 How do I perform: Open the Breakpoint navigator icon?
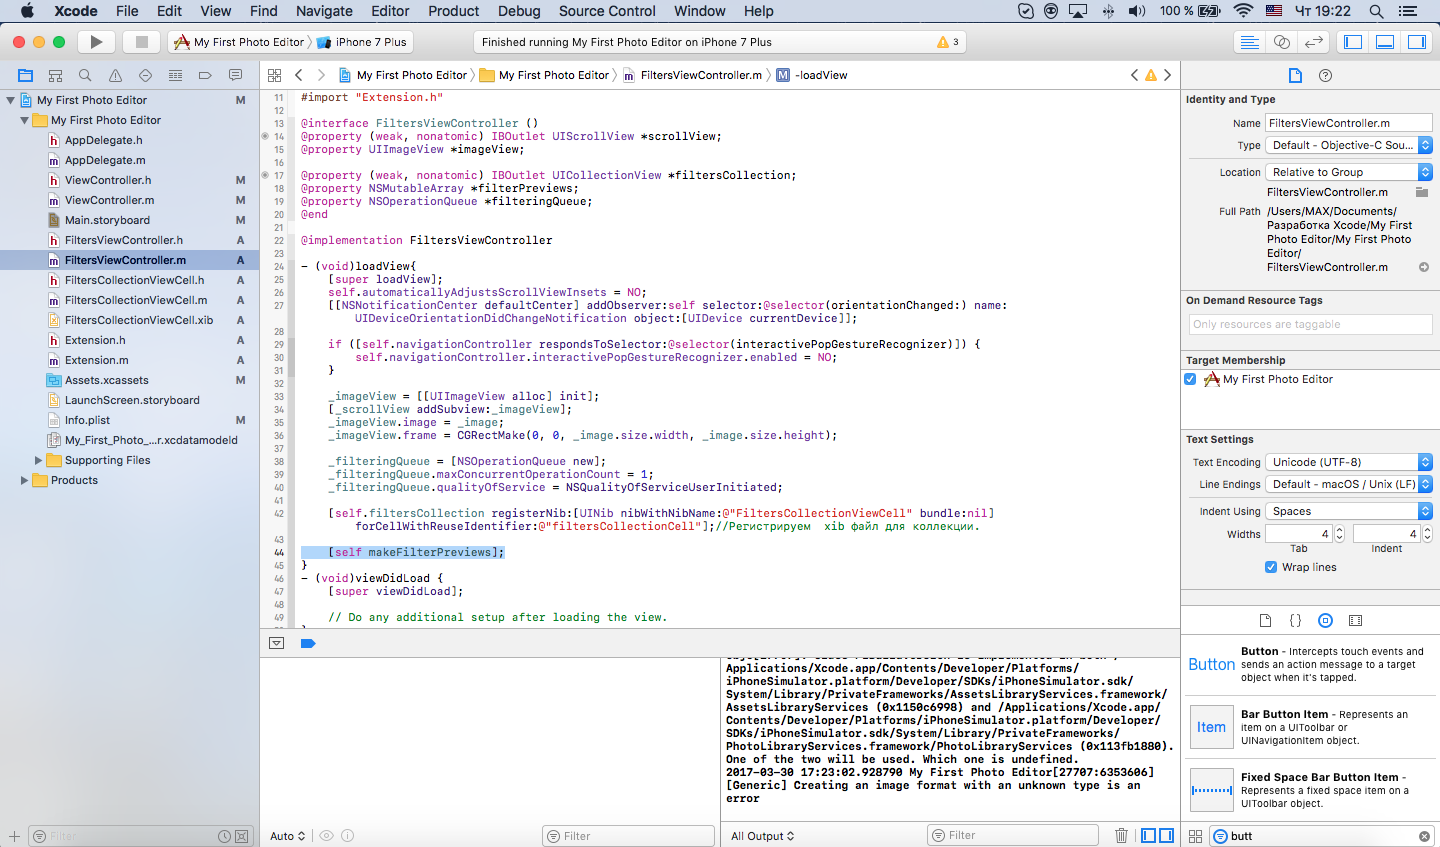205,75
